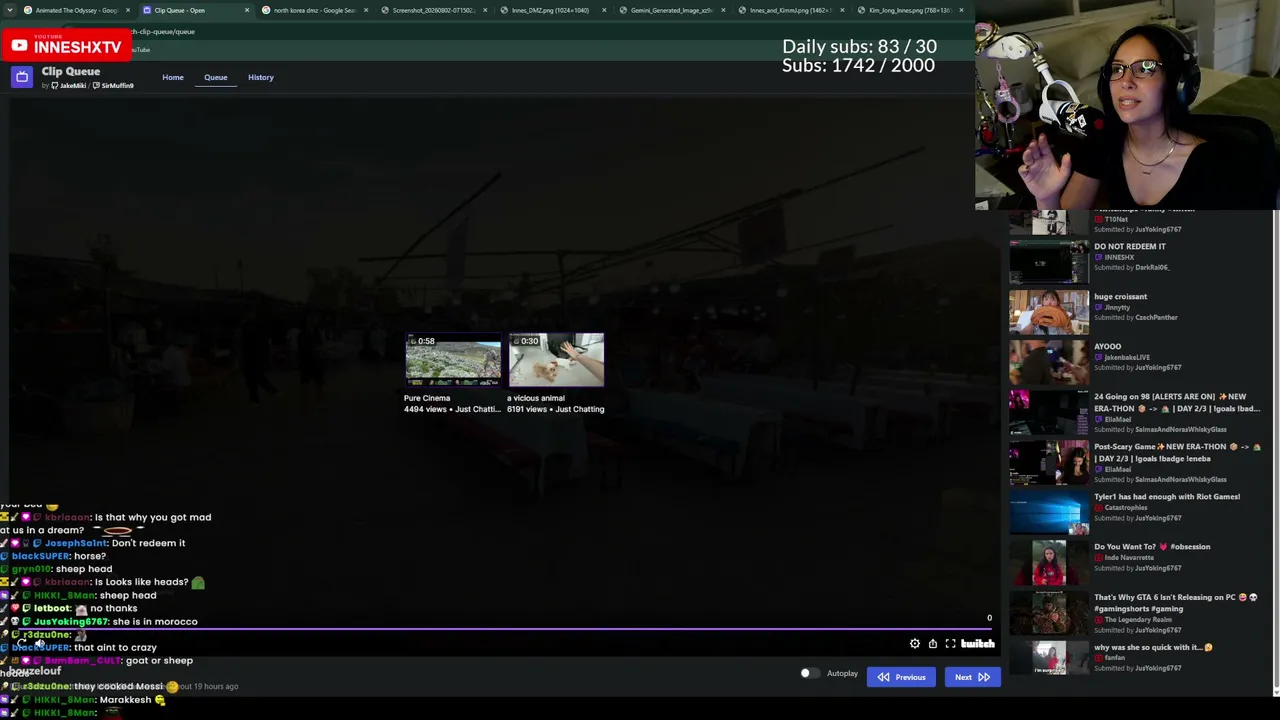The width and height of the screenshot is (1280, 720).
Task: Go to Previous clip
Action: click(x=902, y=677)
